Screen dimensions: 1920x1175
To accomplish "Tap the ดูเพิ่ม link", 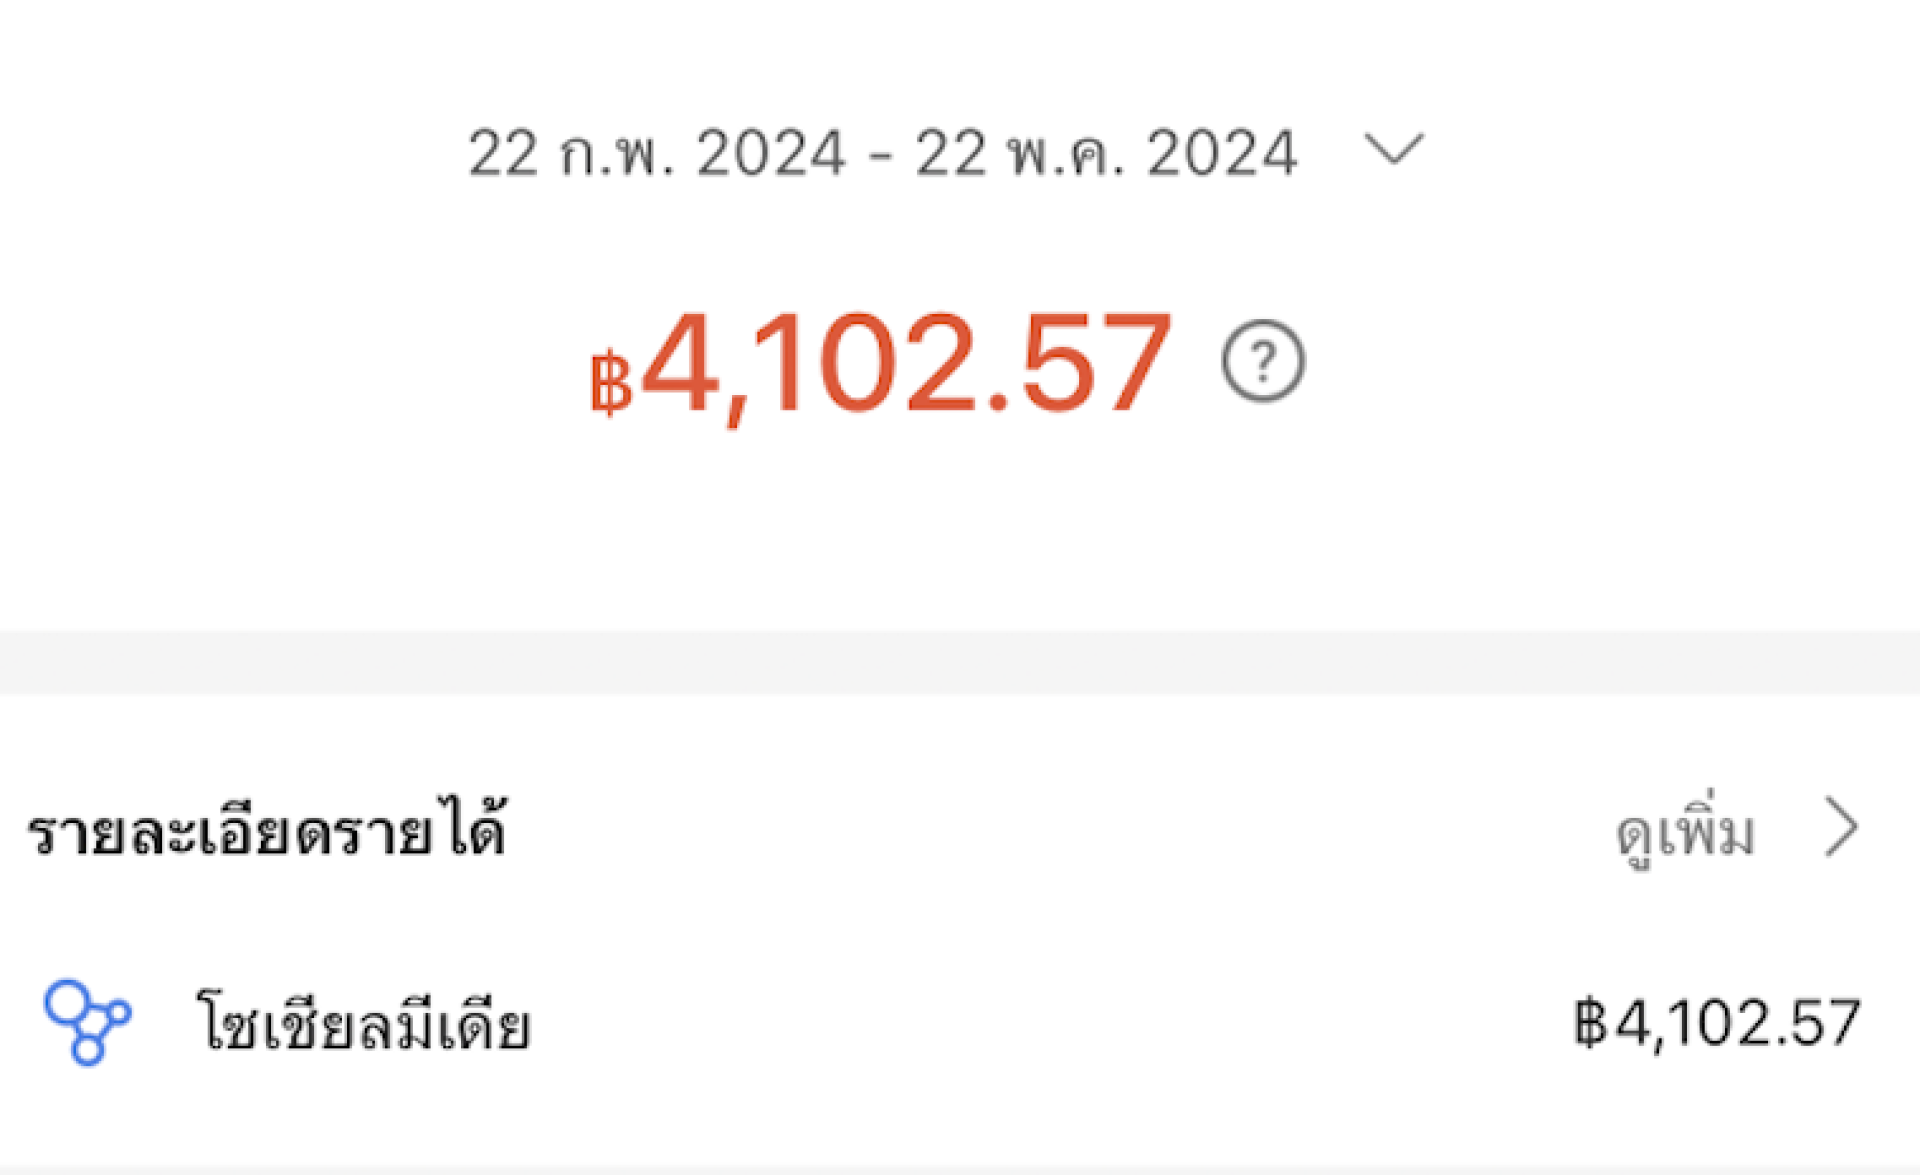I will 1685,832.
